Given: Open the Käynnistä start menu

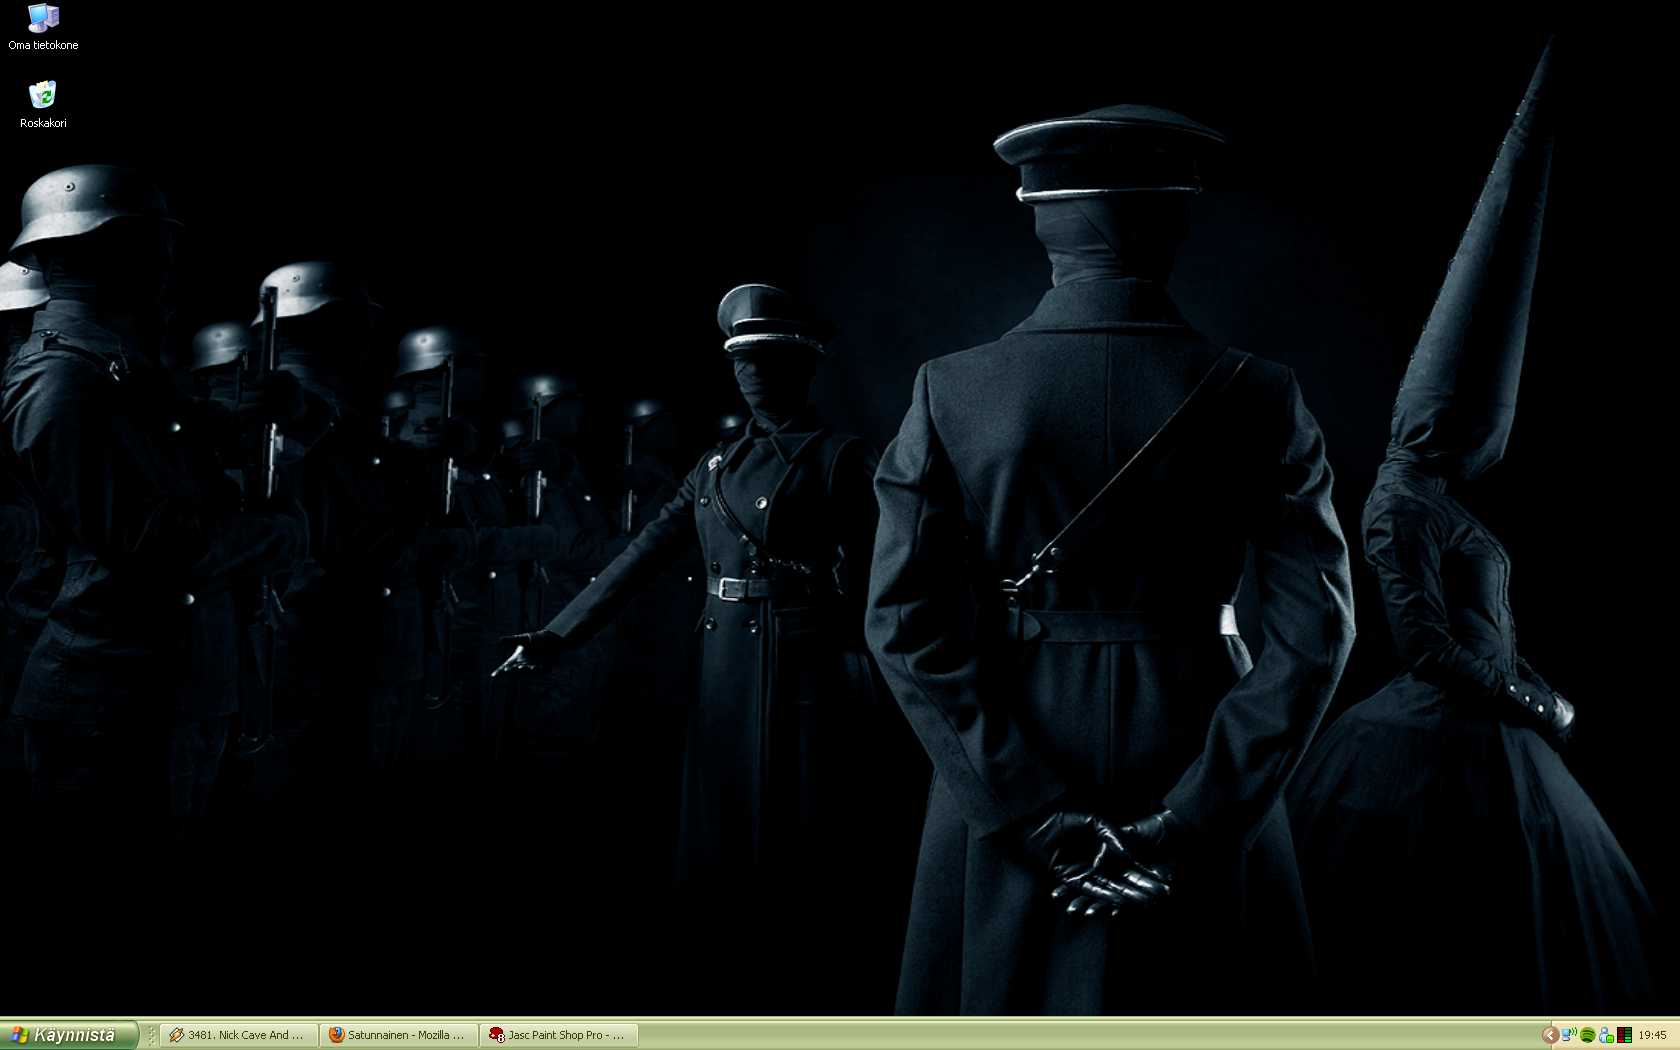Looking at the screenshot, I should (69, 1035).
